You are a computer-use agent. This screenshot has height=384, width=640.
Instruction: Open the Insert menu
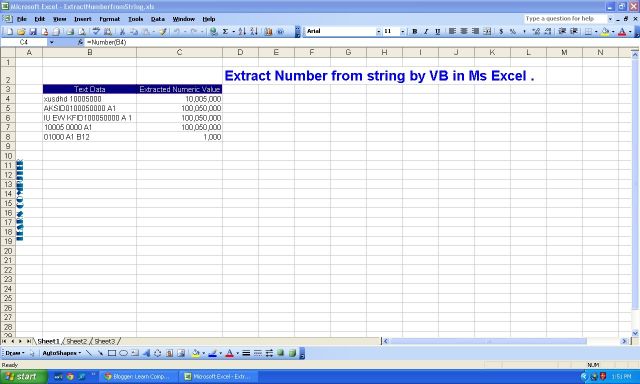83,19
